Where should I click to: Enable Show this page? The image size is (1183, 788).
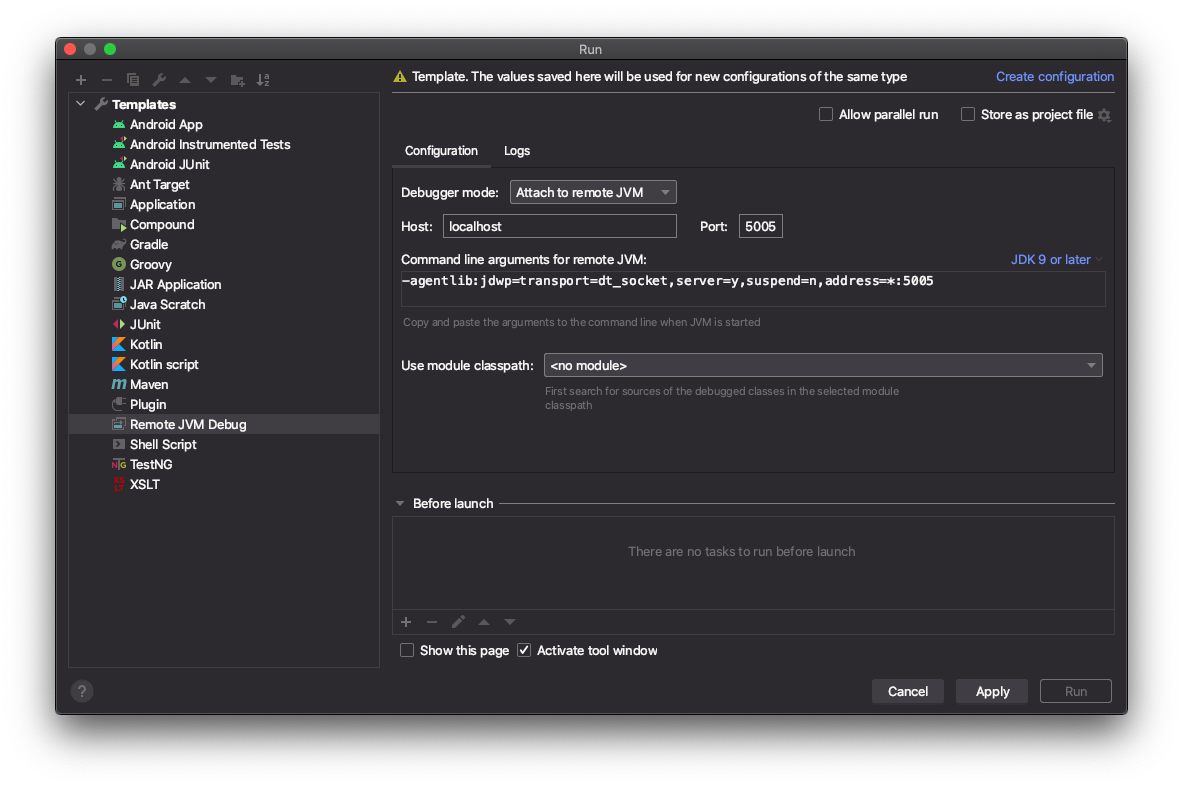tap(407, 650)
